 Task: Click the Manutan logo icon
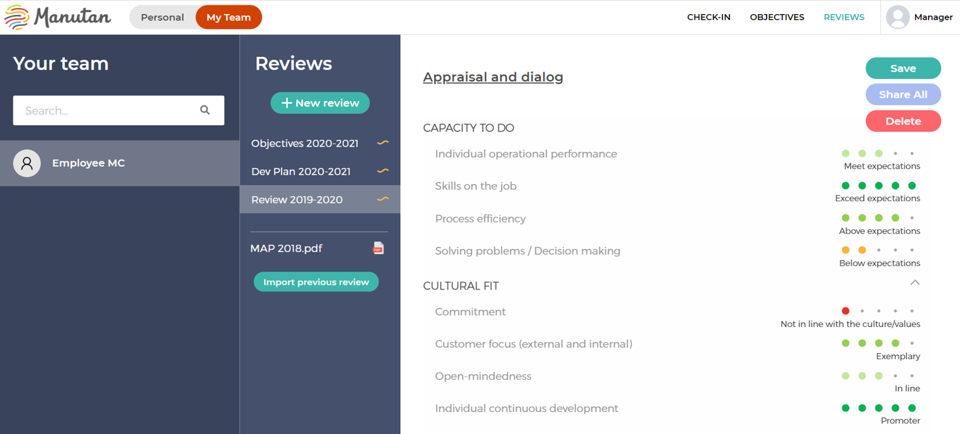(16, 17)
